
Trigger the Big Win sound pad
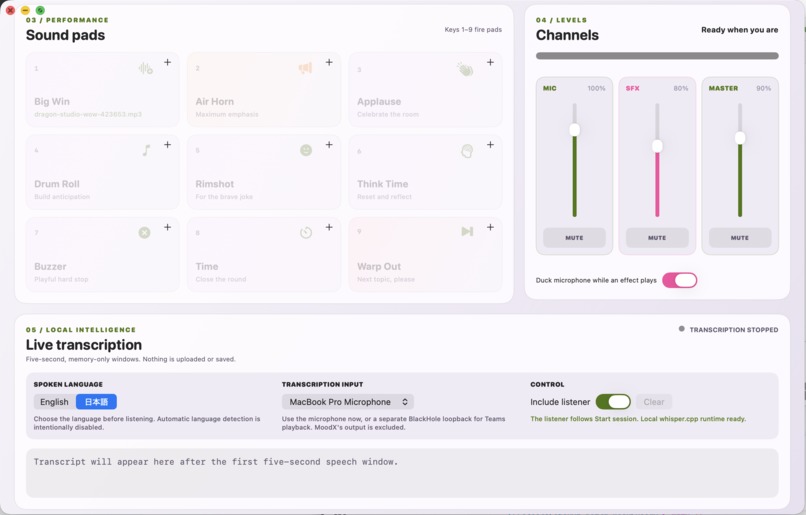(x=103, y=89)
